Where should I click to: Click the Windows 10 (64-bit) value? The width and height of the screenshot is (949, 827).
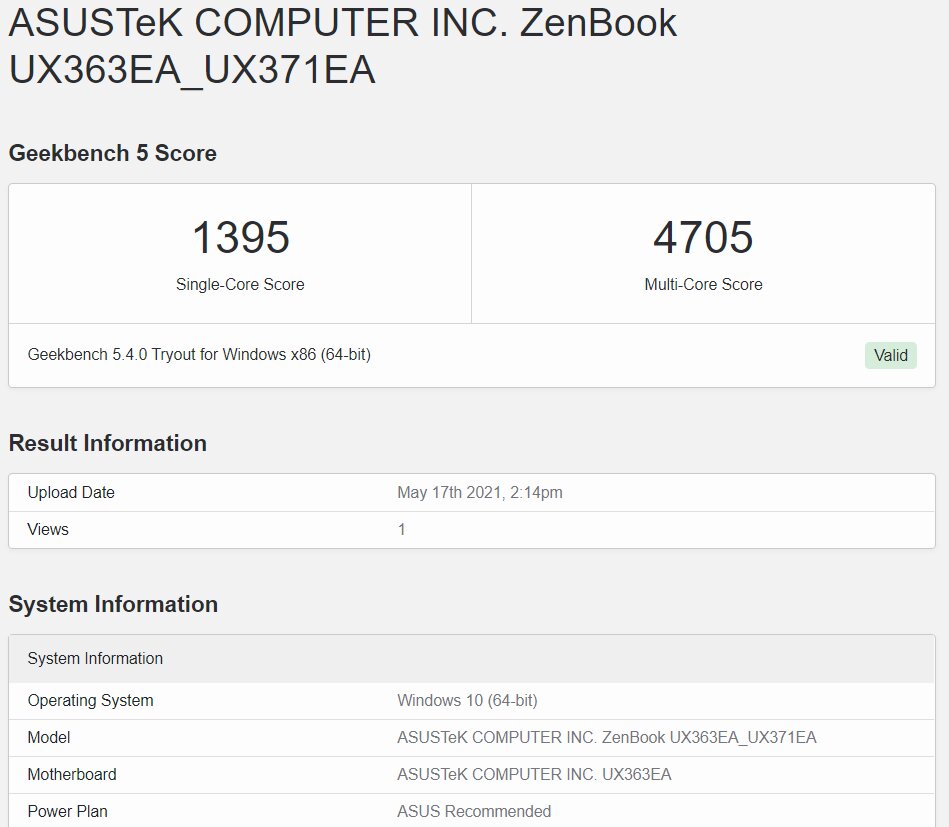click(x=467, y=700)
